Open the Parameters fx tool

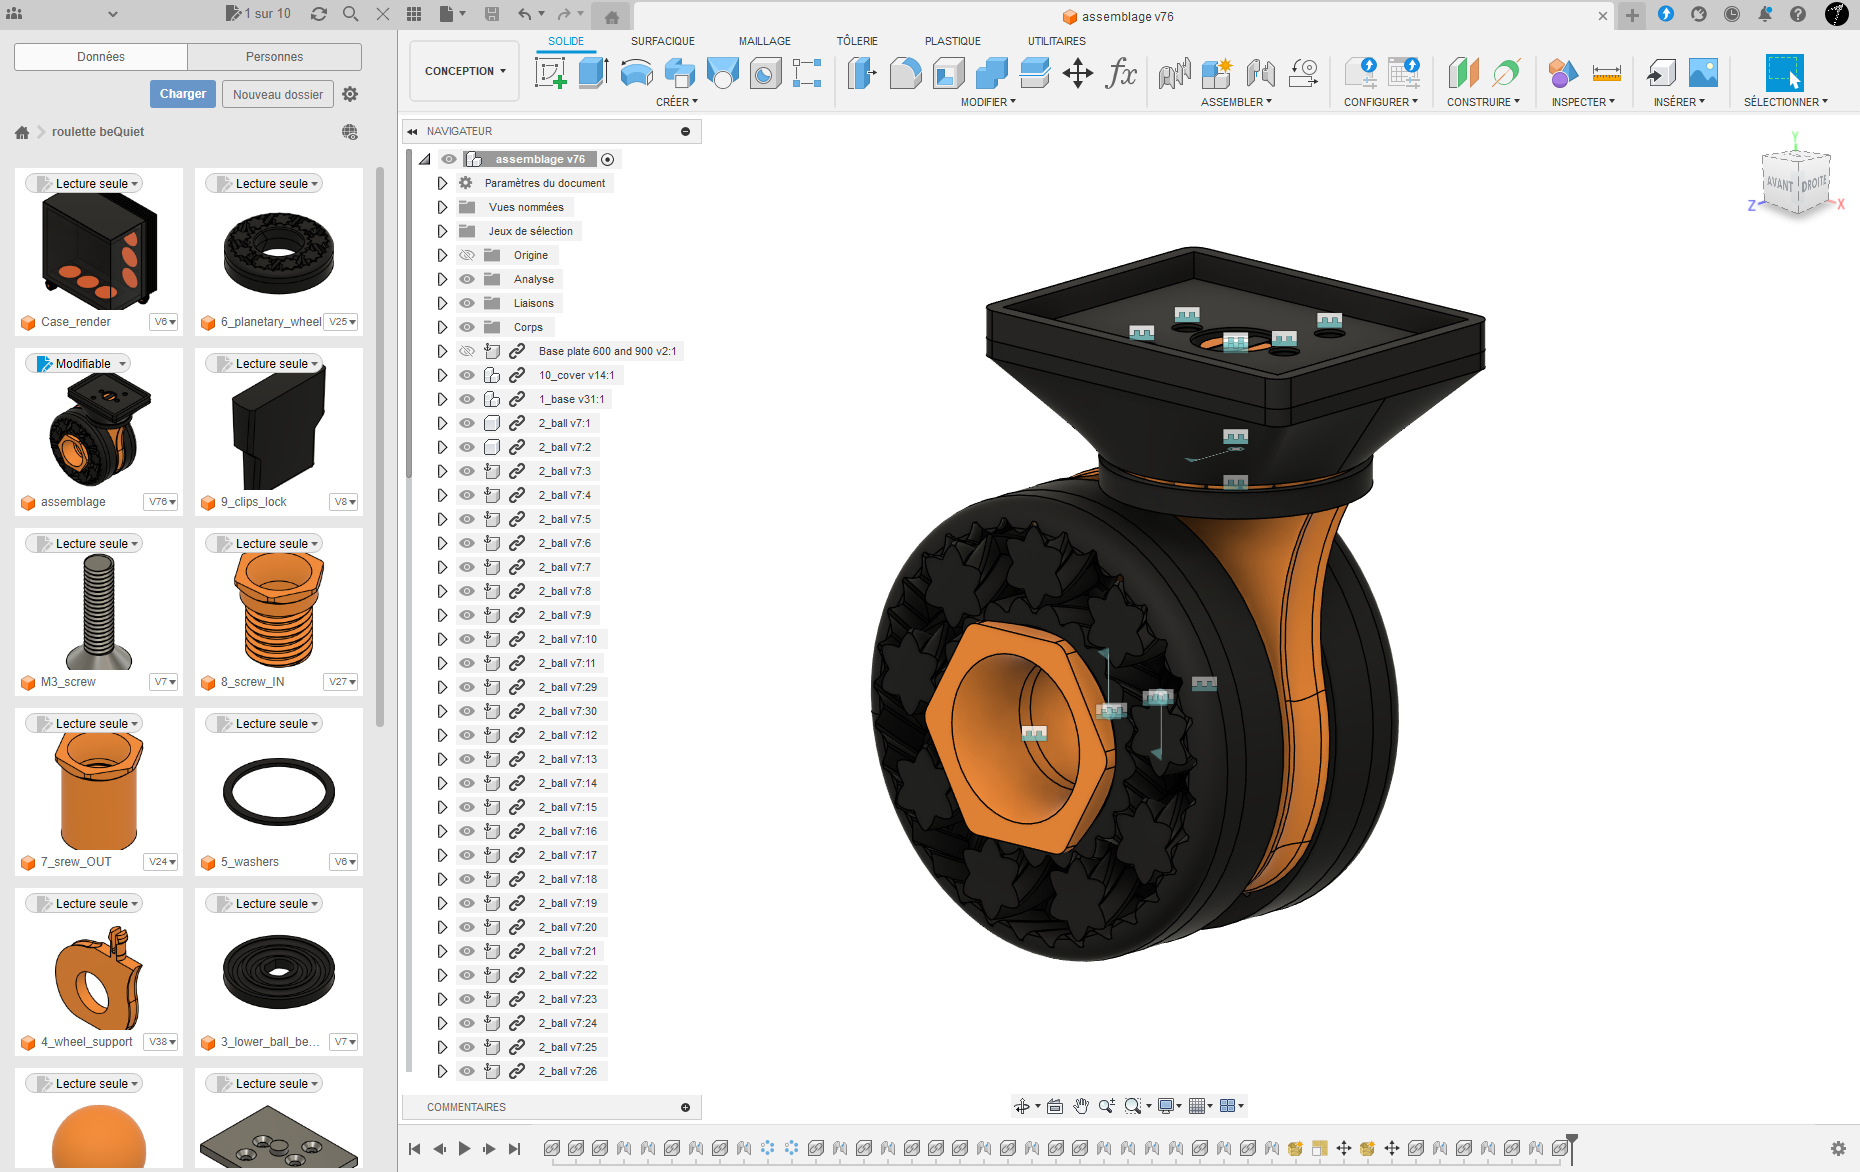pos(1121,73)
